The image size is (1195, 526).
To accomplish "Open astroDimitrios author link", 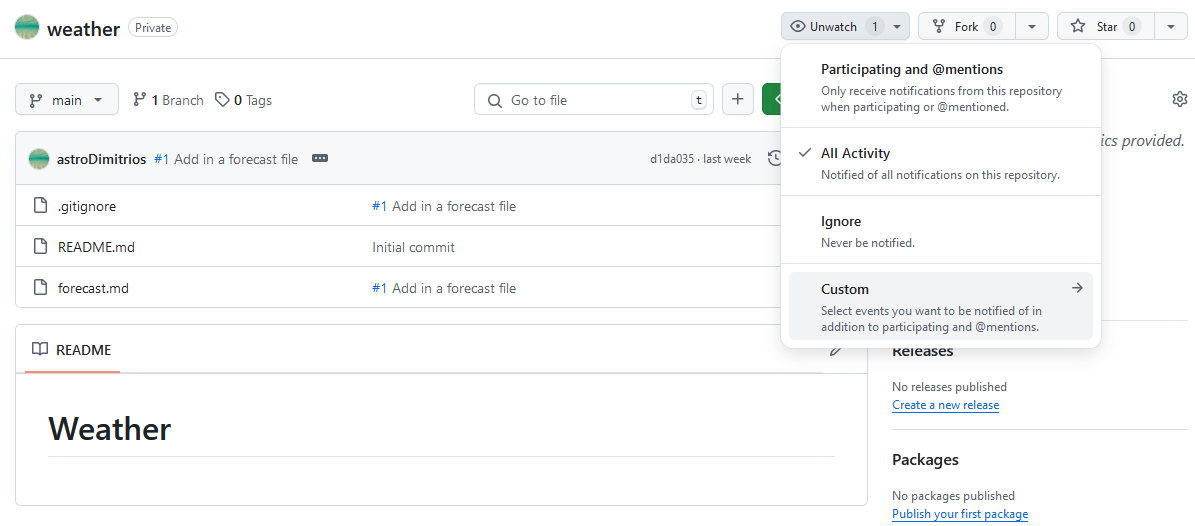I will (101, 159).
